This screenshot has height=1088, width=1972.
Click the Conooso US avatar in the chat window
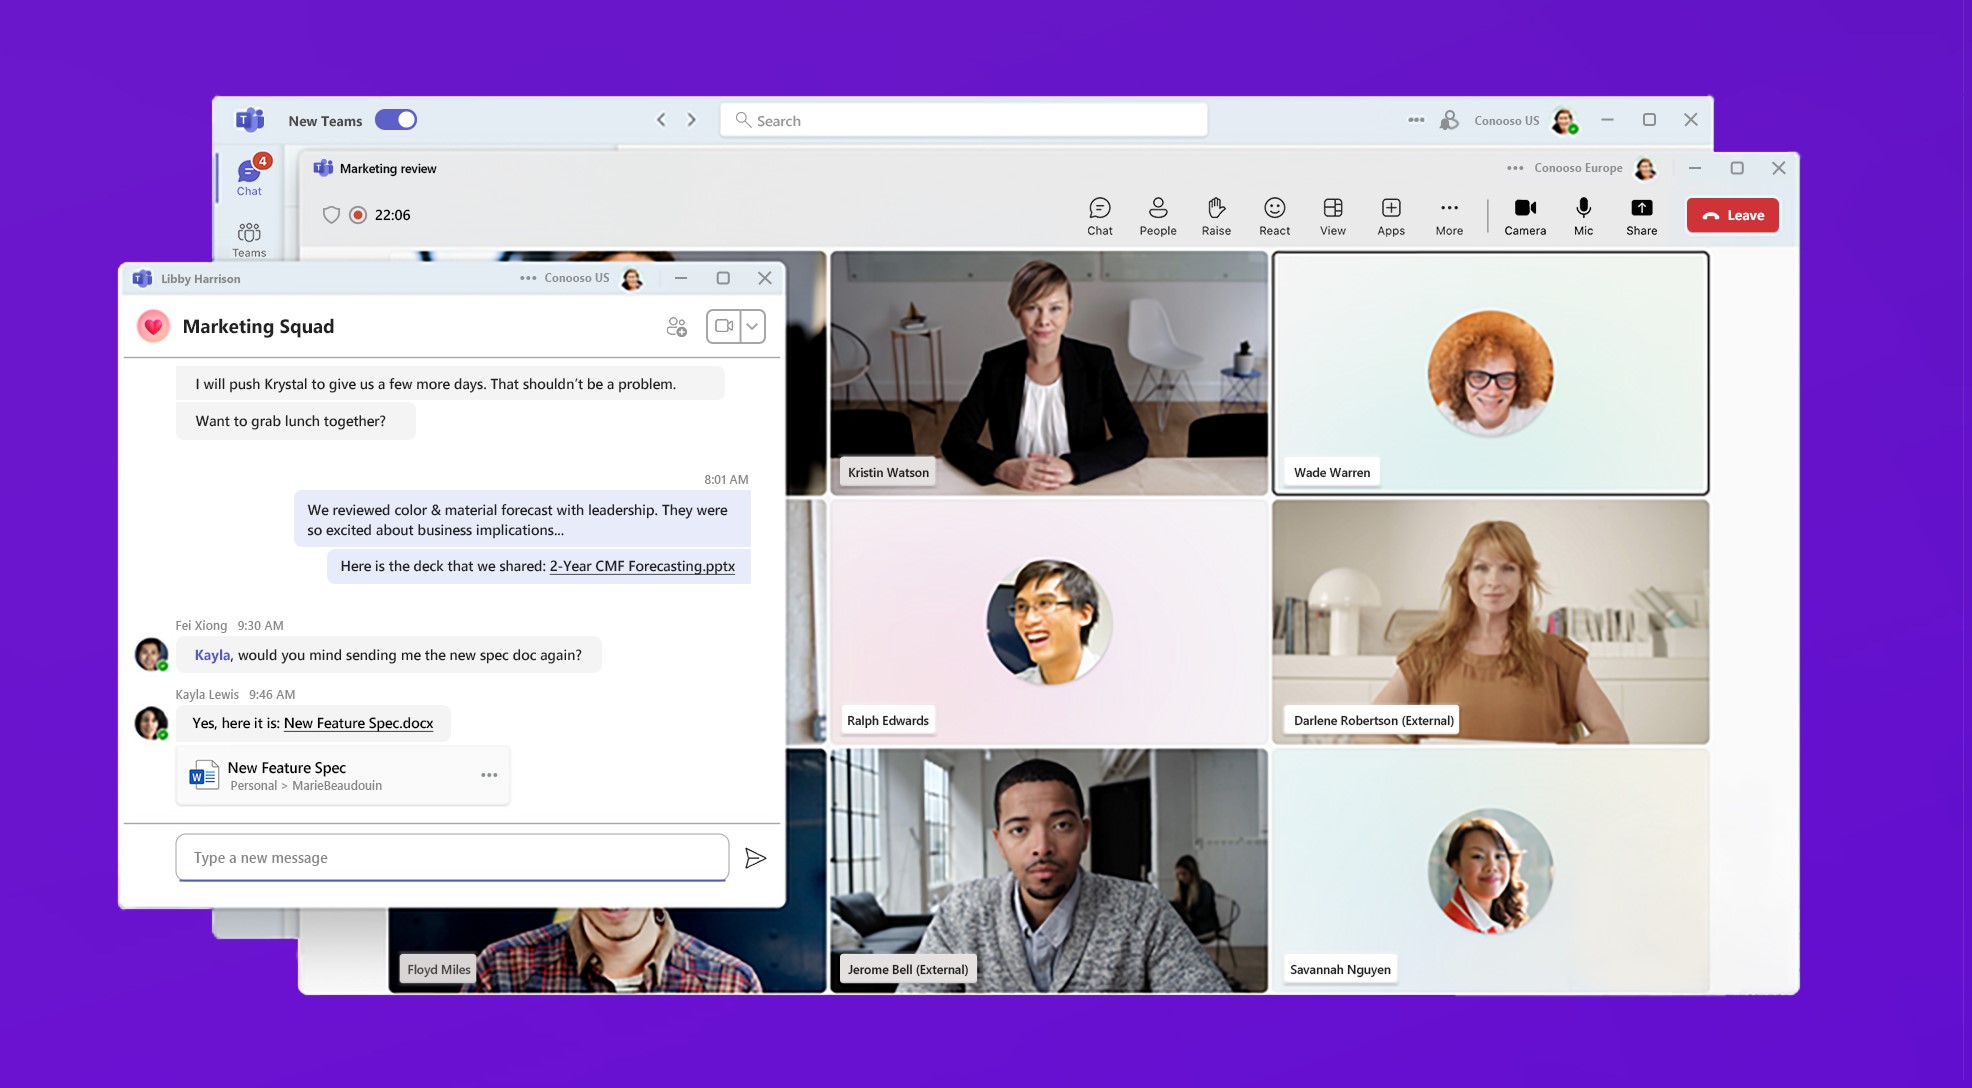pos(632,279)
